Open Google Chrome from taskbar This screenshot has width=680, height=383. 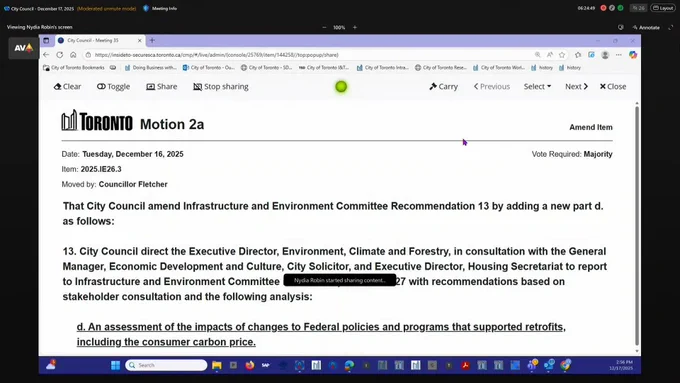click(x=565, y=365)
